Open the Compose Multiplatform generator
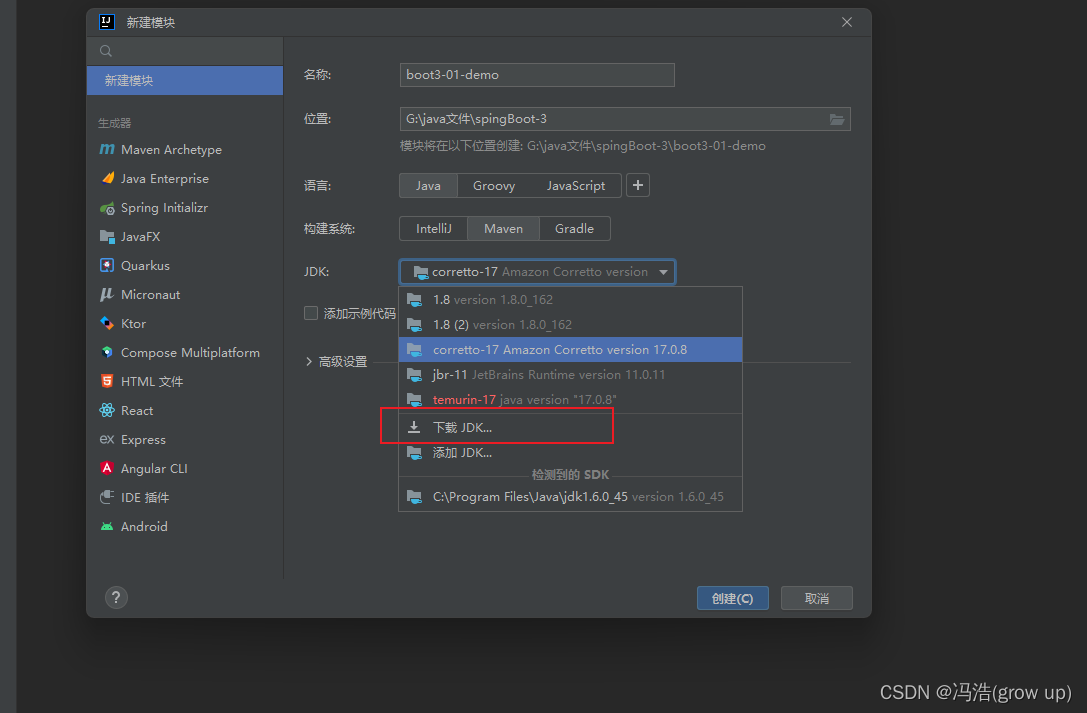The height and width of the screenshot is (713, 1087). click(x=184, y=353)
